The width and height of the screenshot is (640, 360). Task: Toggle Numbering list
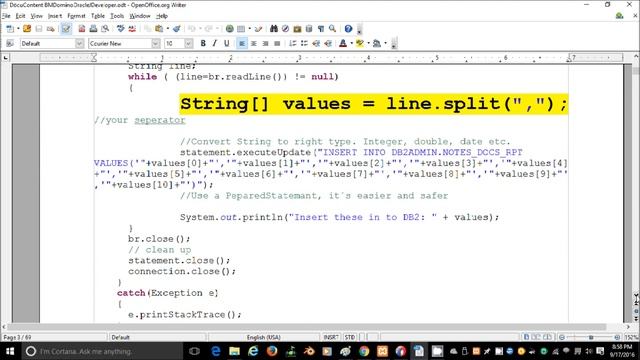coord(293,43)
